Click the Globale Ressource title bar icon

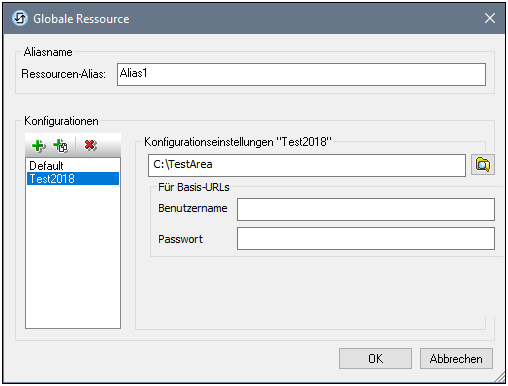pyautogui.click(x=20, y=18)
